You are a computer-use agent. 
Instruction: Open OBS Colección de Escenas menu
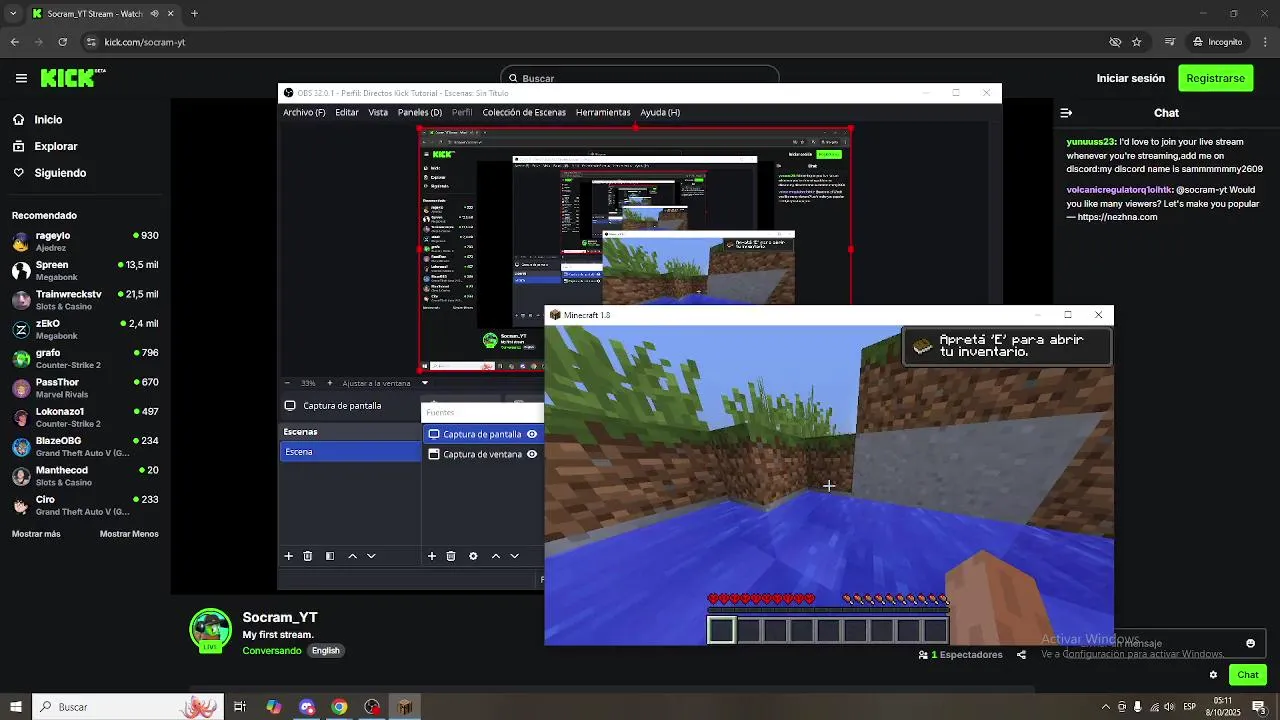[524, 112]
